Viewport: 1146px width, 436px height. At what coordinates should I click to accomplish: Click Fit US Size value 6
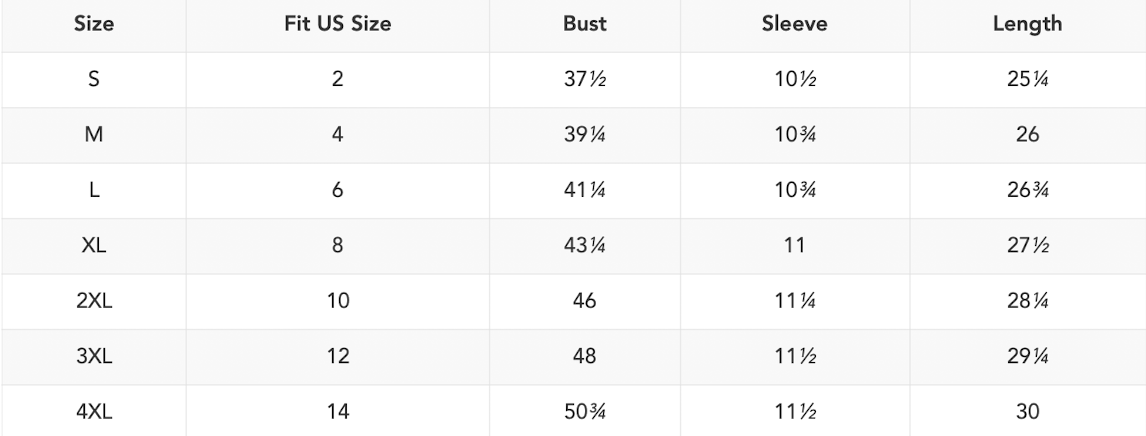(338, 190)
